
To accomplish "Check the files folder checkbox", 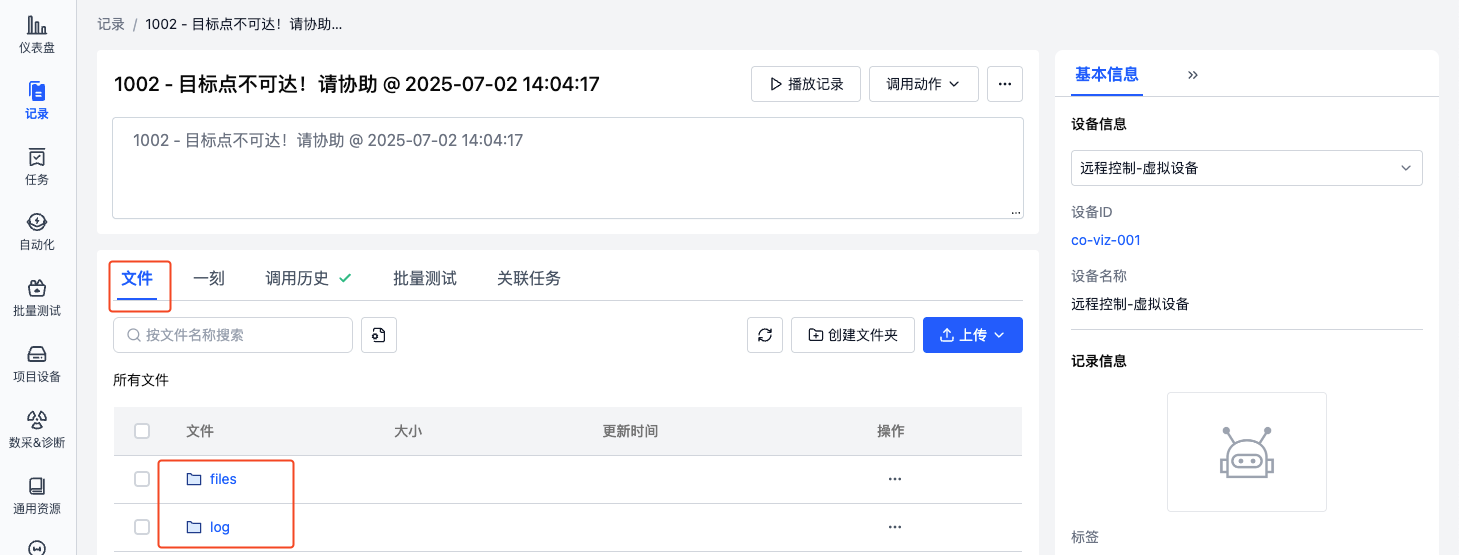I will point(142,479).
